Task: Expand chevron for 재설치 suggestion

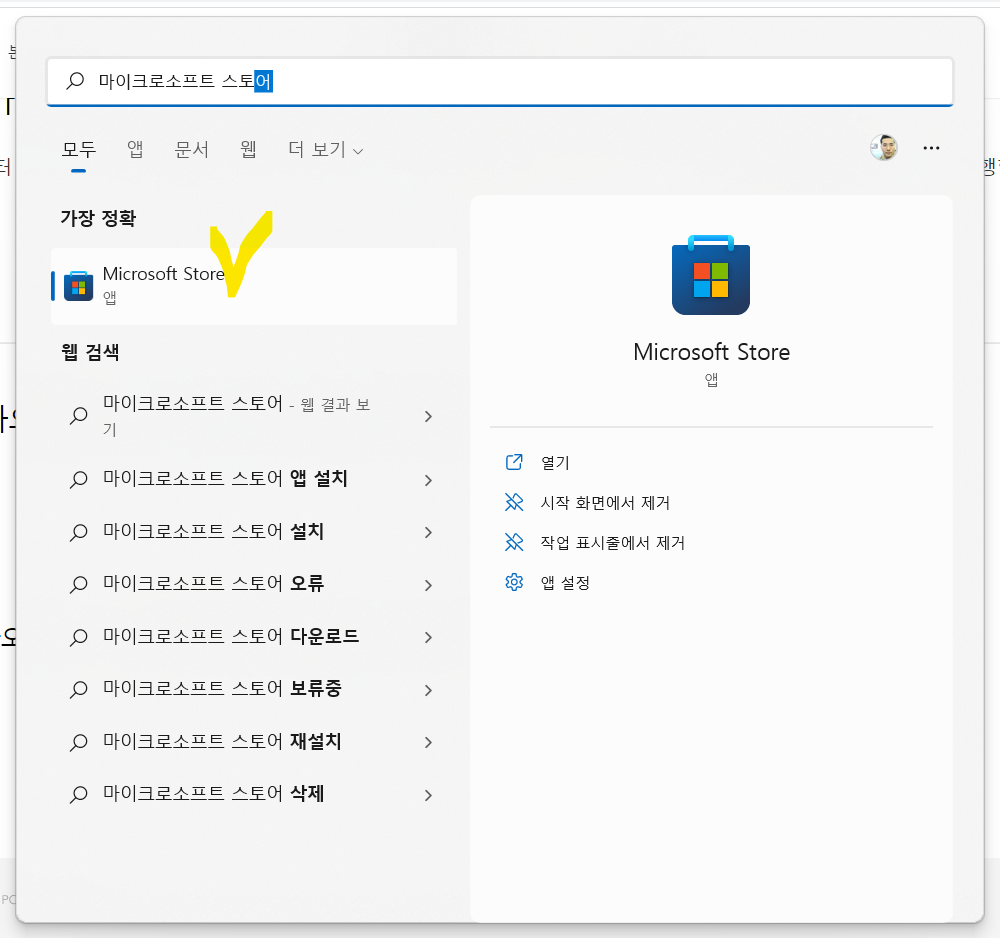Action: pyautogui.click(x=429, y=742)
